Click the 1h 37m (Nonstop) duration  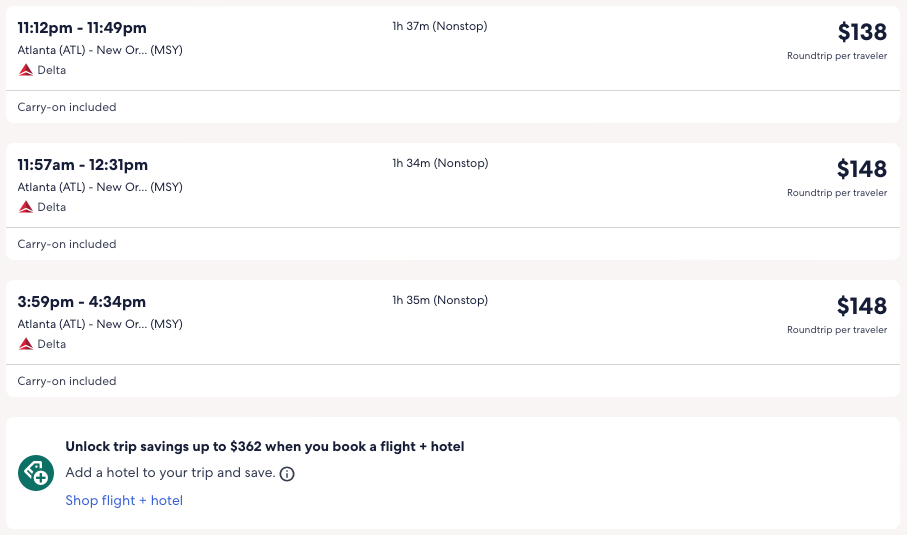(x=440, y=26)
